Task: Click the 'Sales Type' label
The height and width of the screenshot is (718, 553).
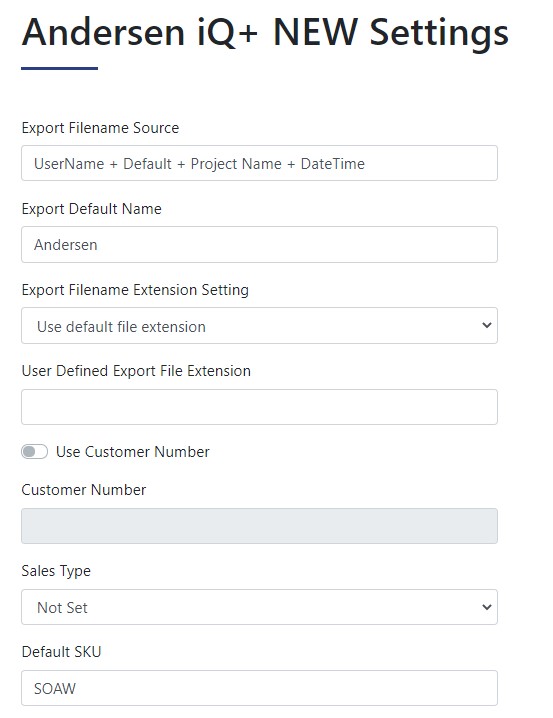Action: click(x=56, y=571)
